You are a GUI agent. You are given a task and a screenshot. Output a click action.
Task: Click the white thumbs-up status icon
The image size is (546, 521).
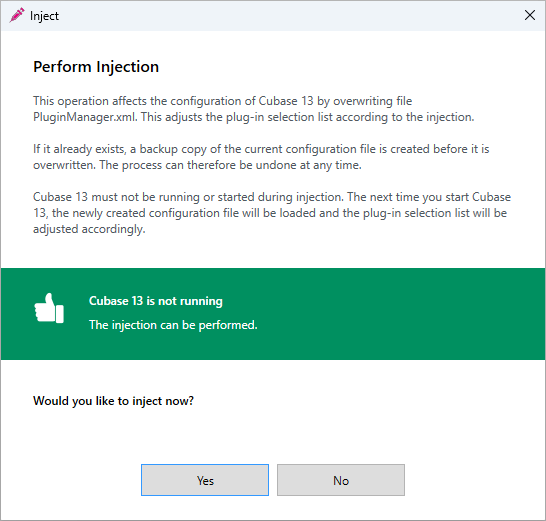(x=49, y=308)
